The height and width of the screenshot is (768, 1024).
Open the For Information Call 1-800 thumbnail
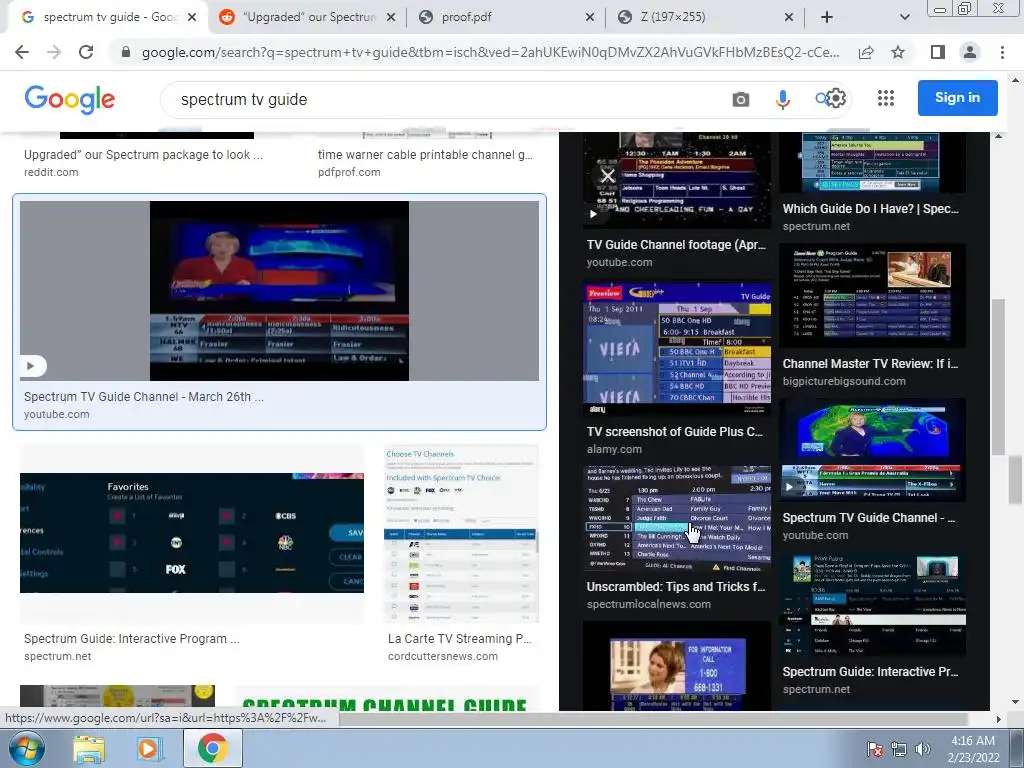pos(677,666)
